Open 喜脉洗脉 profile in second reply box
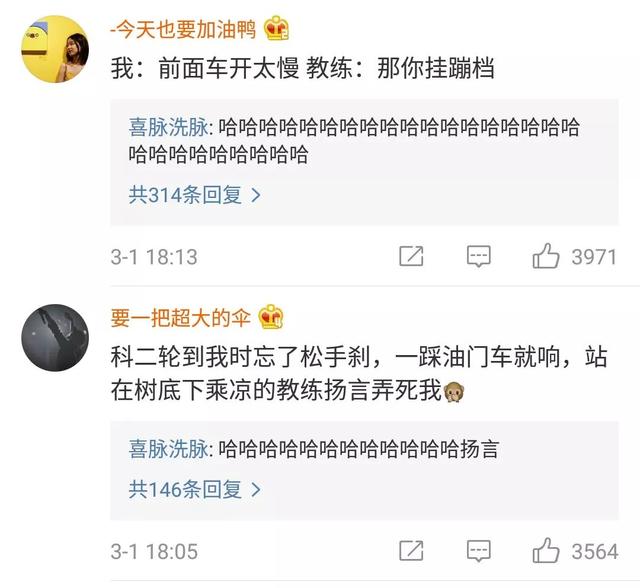 tap(169, 448)
